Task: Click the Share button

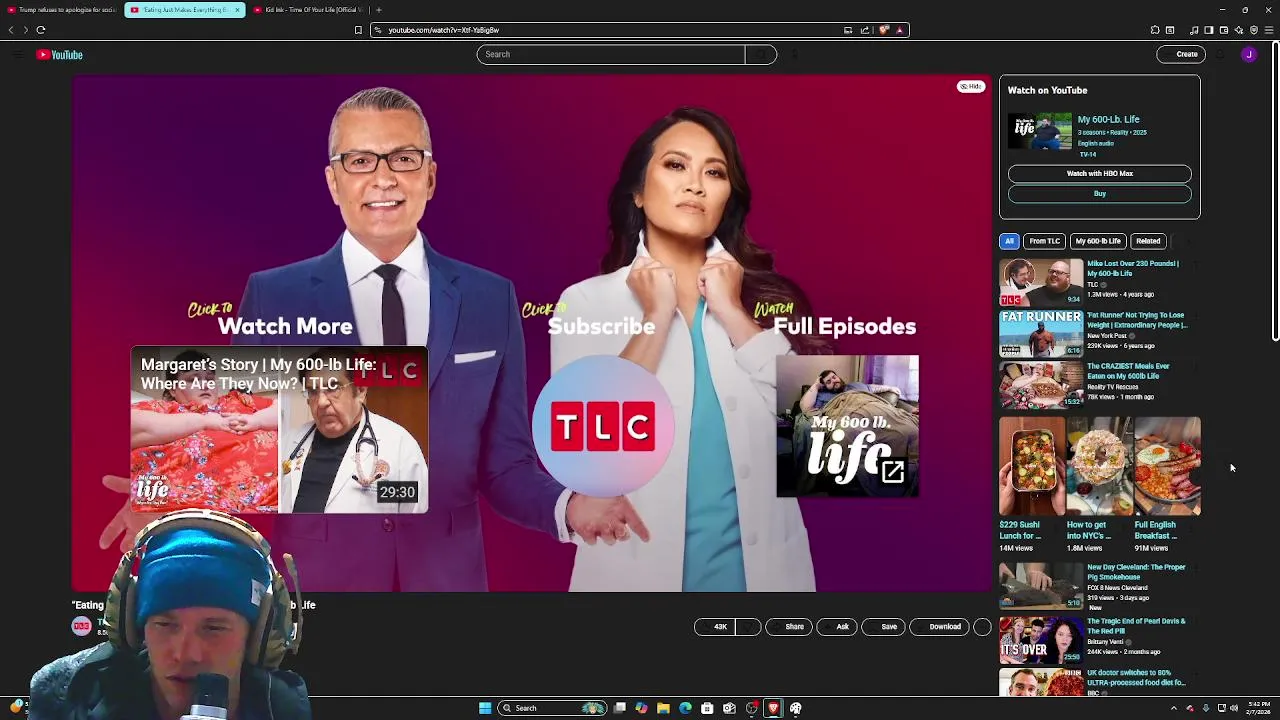Action: click(x=790, y=627)
